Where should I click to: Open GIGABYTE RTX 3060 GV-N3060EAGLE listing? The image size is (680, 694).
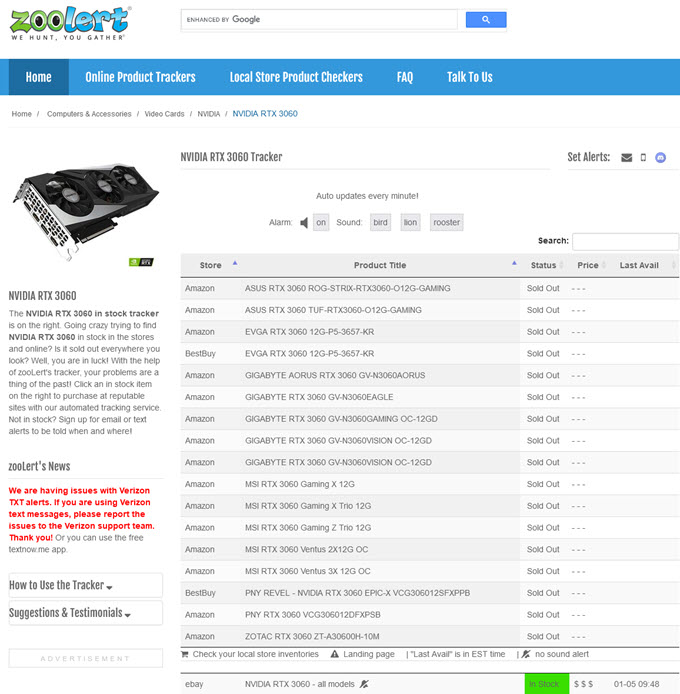pos(319,397)
